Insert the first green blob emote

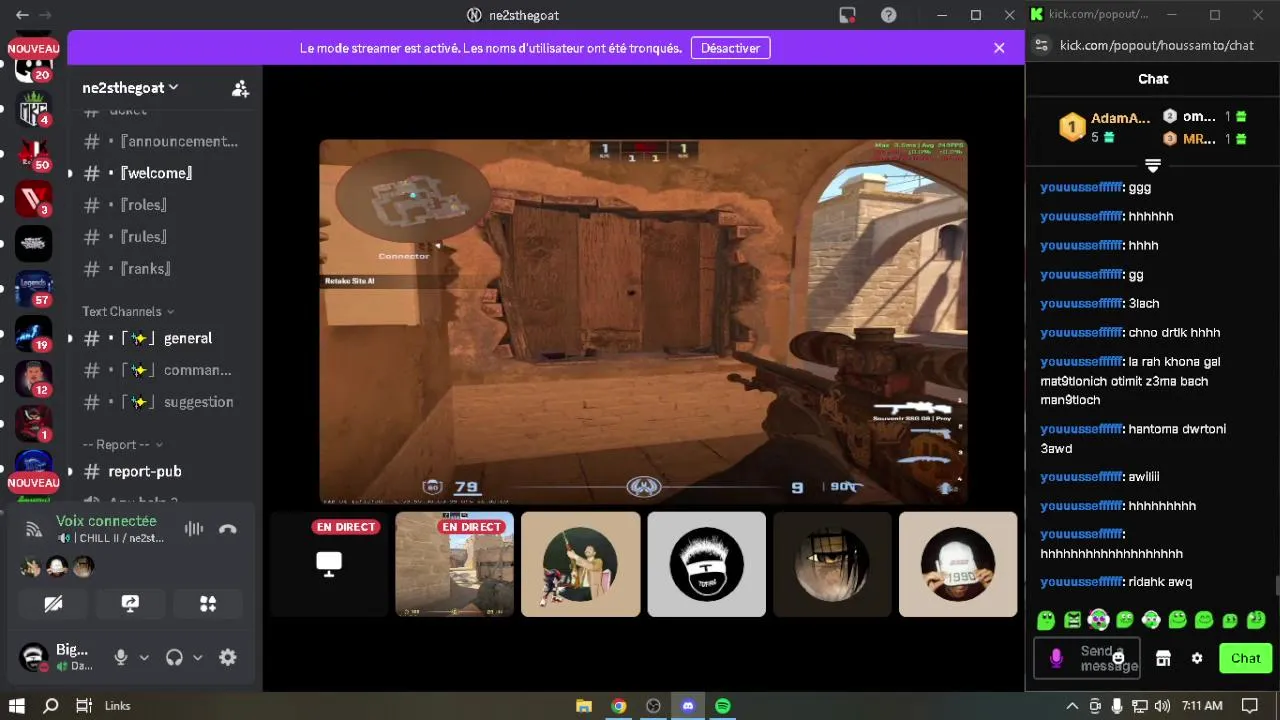(x=1046, y=620)
